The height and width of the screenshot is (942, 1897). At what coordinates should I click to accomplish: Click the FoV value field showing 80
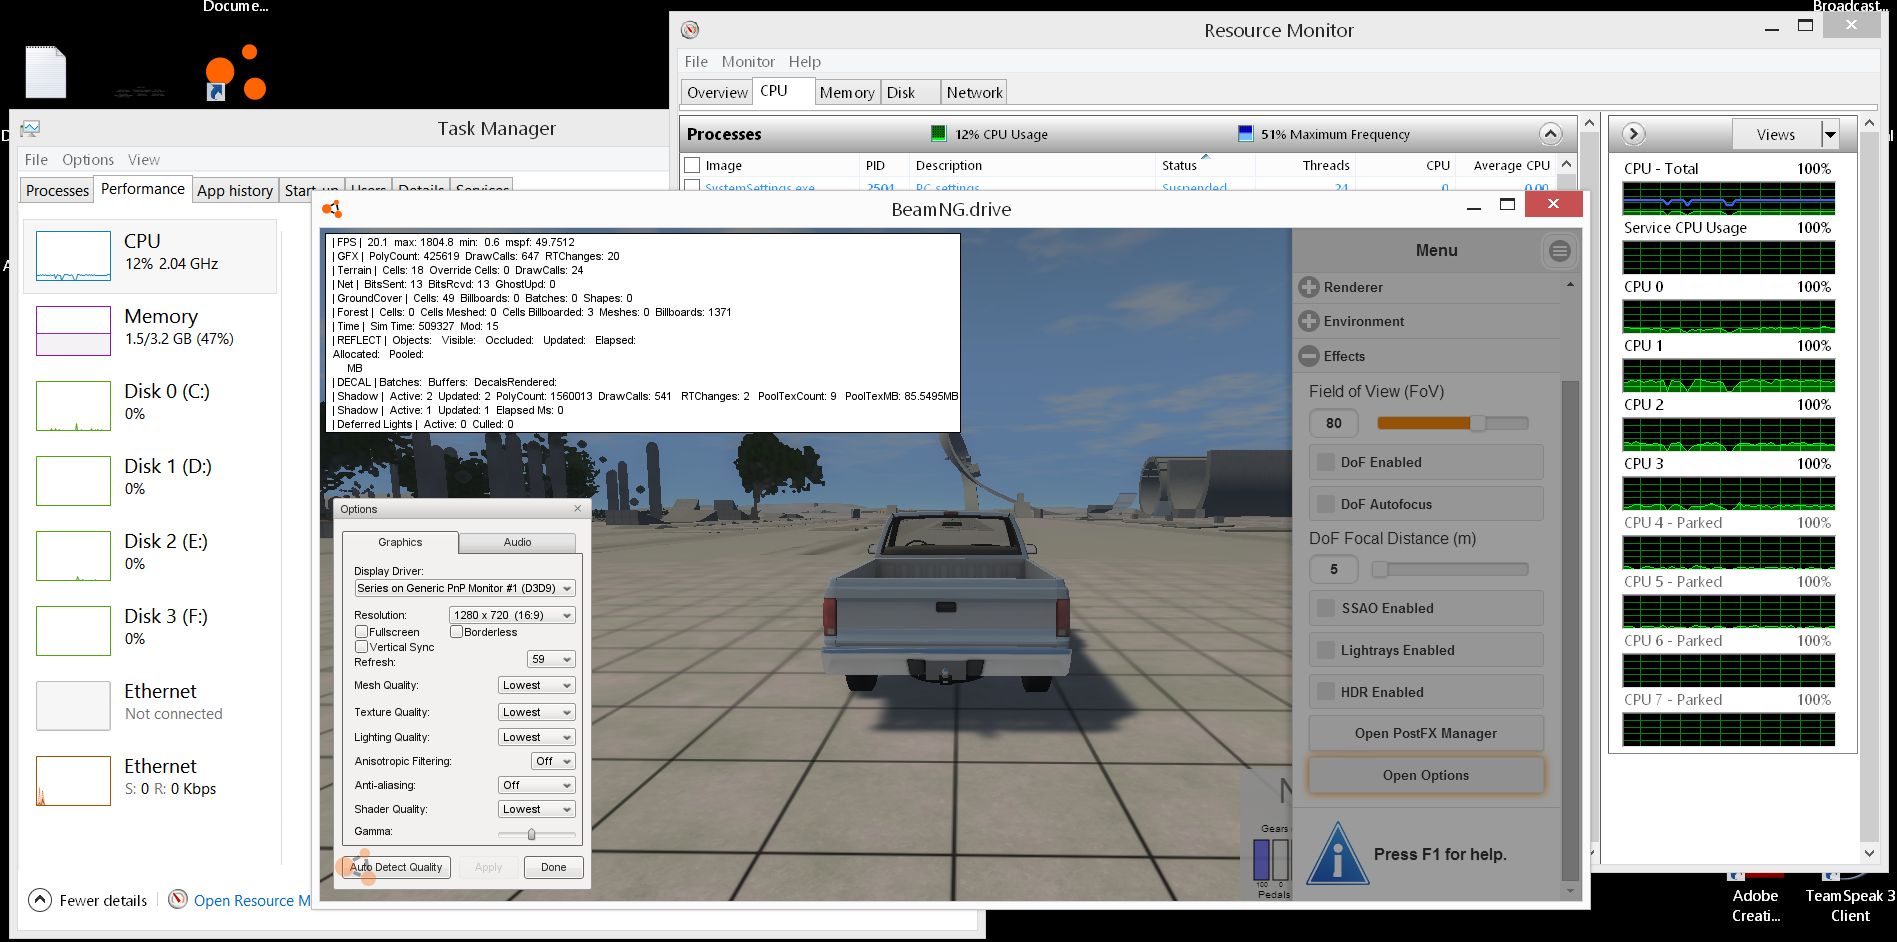(x=1334, y=423)
